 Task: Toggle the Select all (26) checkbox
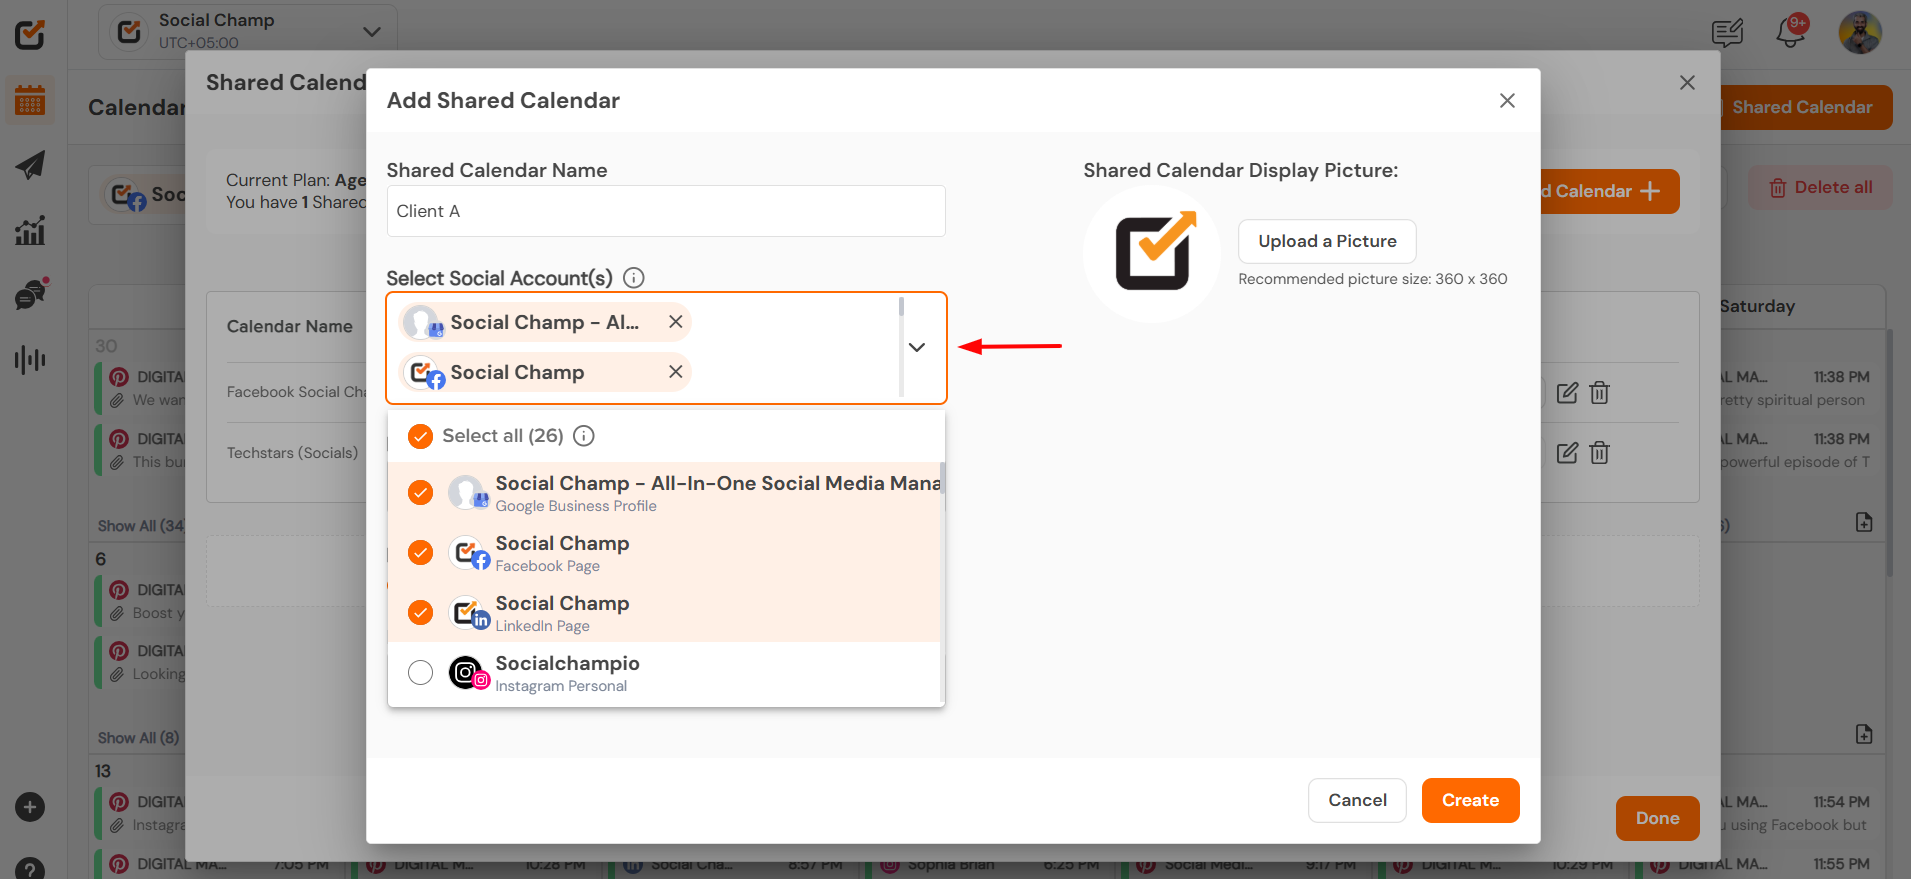[421, 436]
